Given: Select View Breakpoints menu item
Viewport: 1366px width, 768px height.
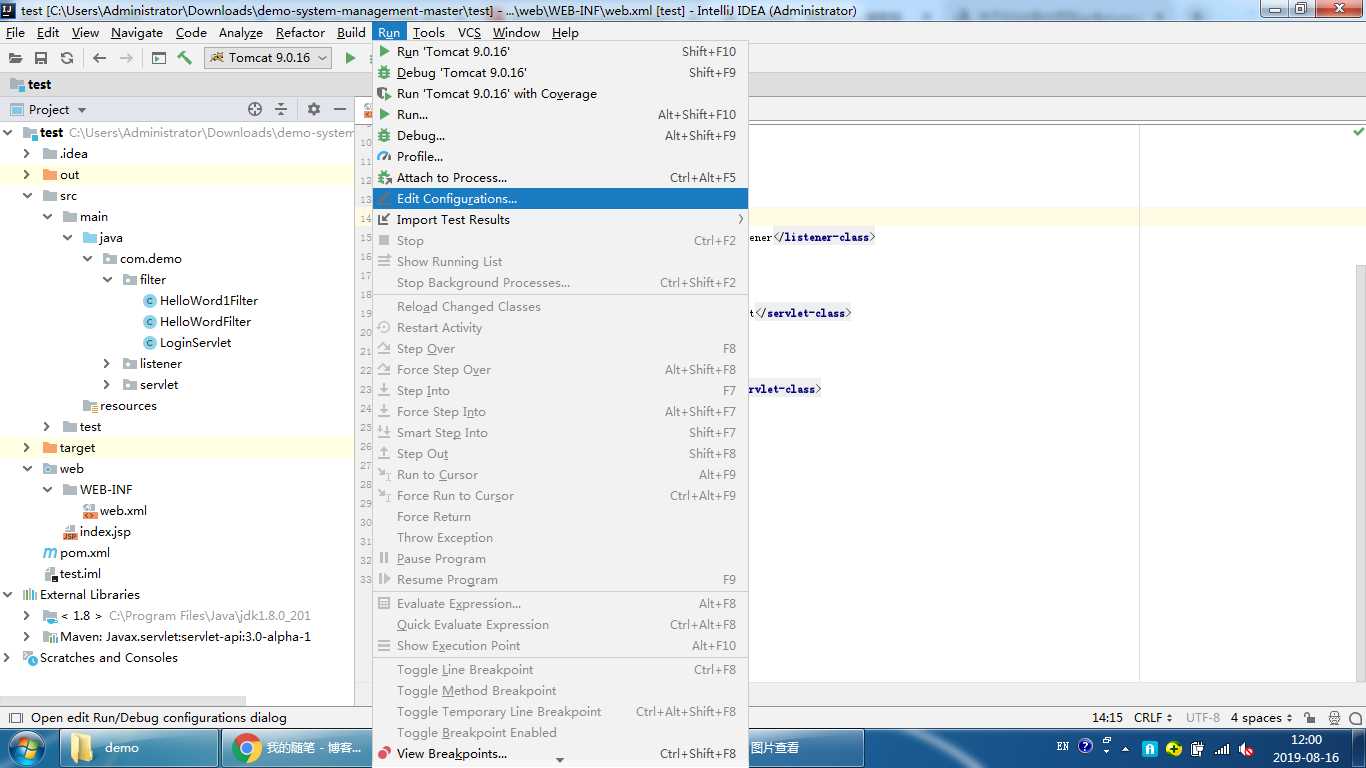Looking at the screenshot, I should pos(560,753).
